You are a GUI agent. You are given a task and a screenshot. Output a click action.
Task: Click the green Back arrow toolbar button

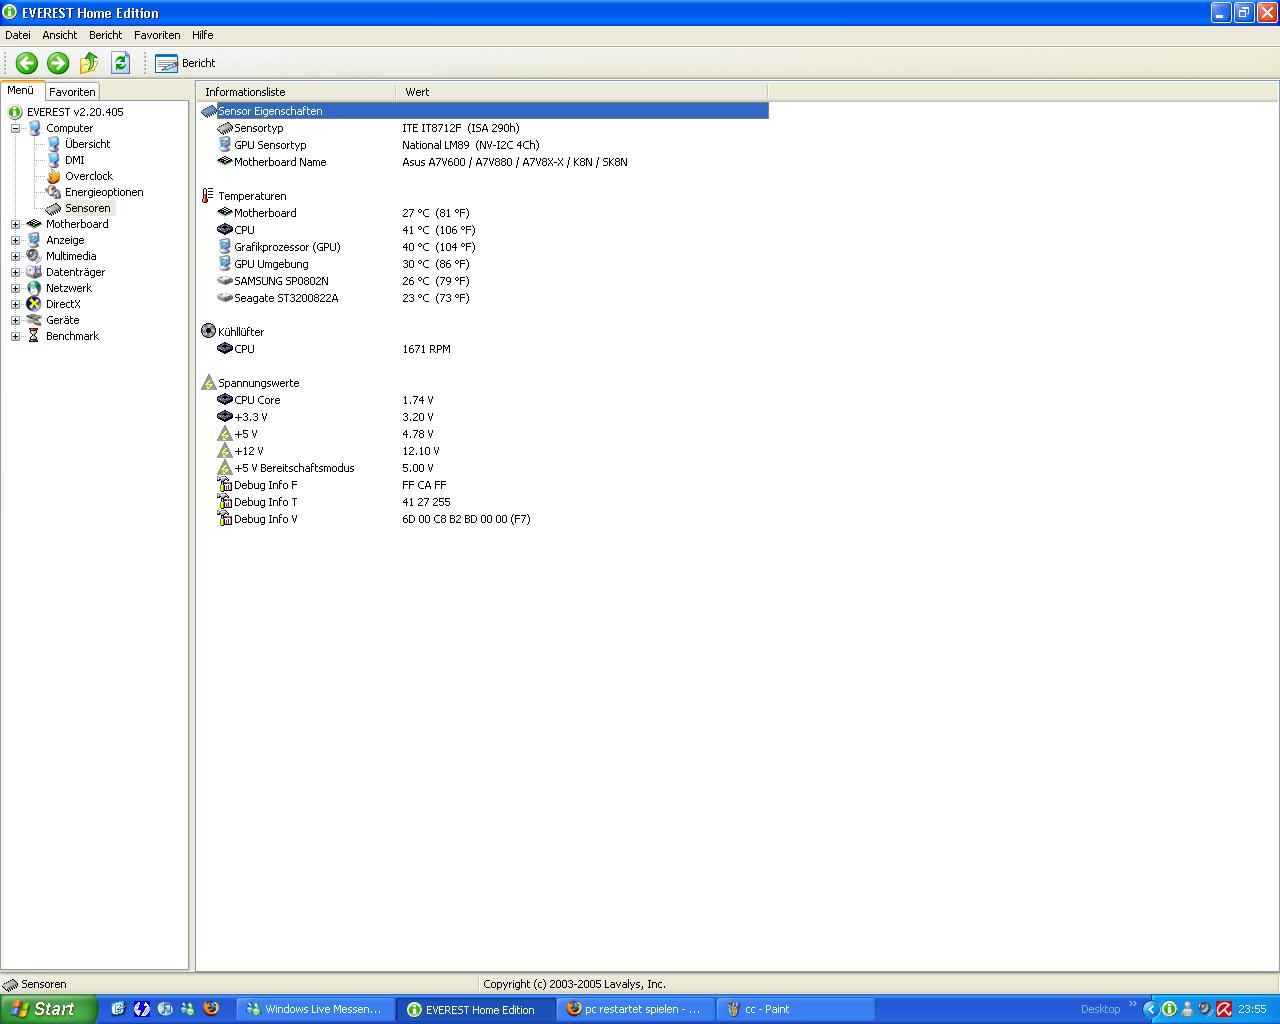pos(27,63)
